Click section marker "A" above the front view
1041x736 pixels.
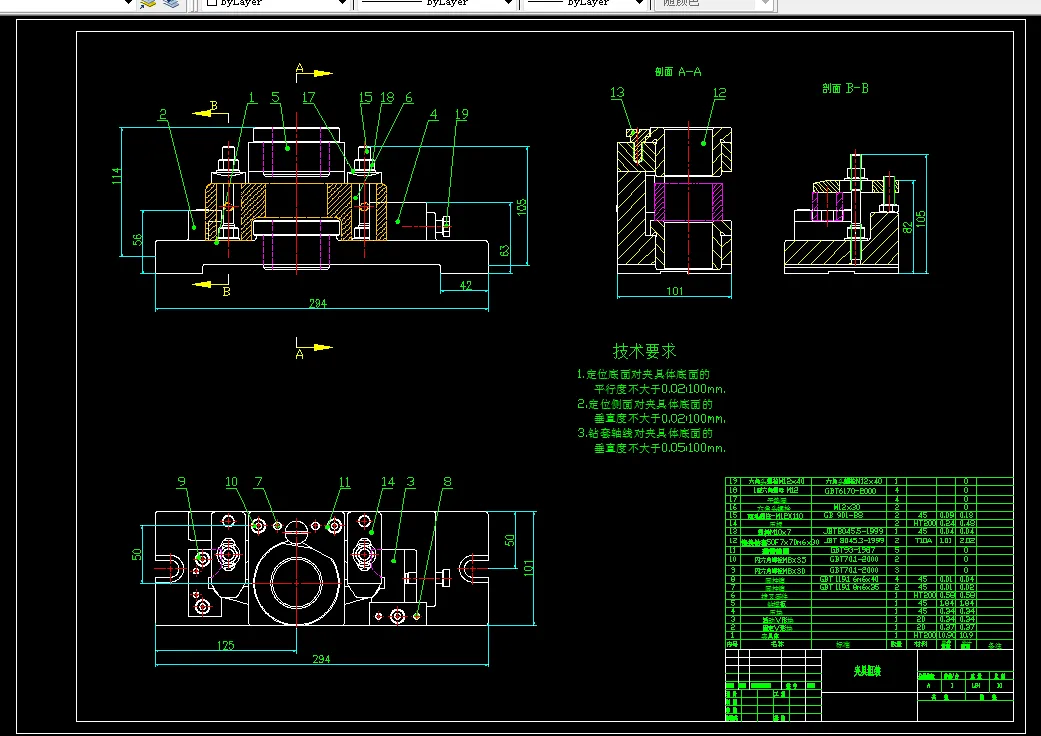(x=299, y=68)
